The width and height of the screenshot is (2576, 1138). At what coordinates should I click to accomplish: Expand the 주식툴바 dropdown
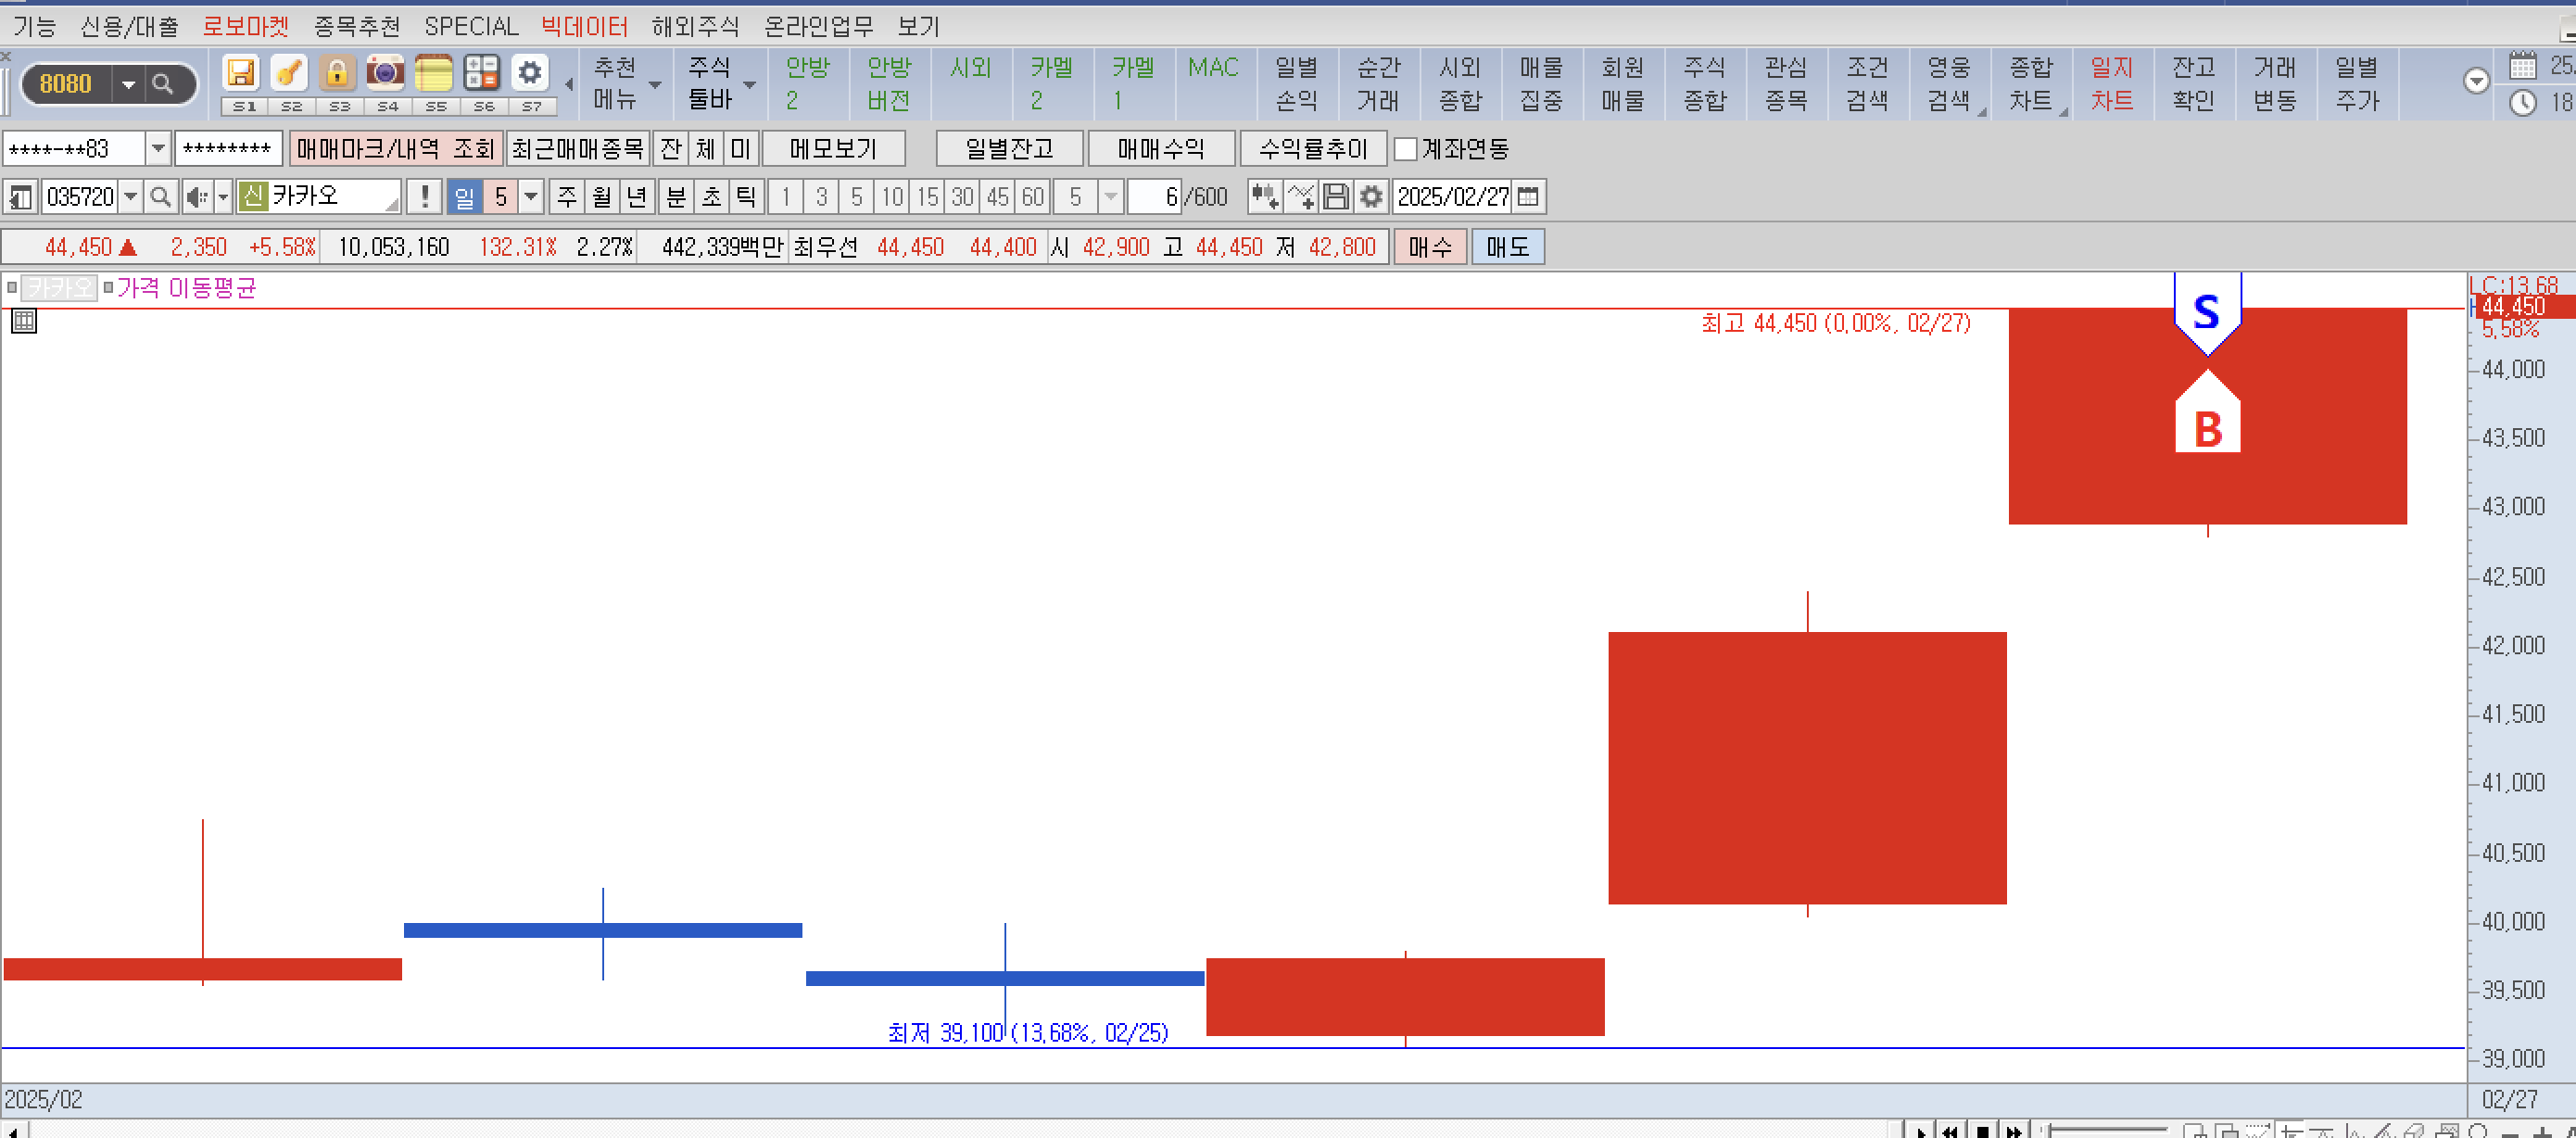749,84
